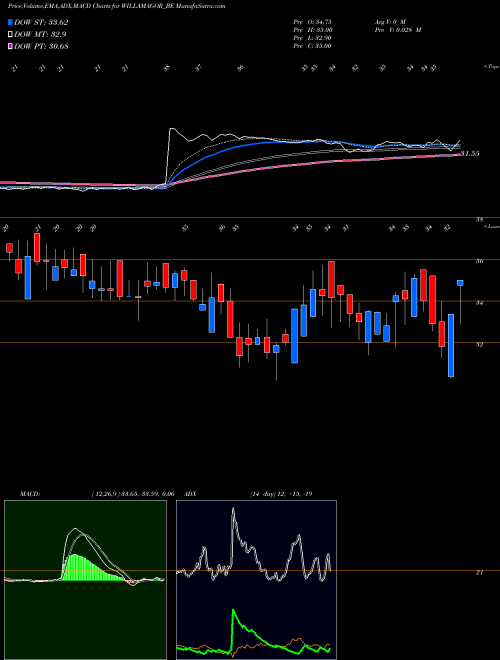Image resolution: width=500 pixels, height=660 pixels.
Task: Click the 'DOW PT: 30.68' label
Action: tap(41, 46)
